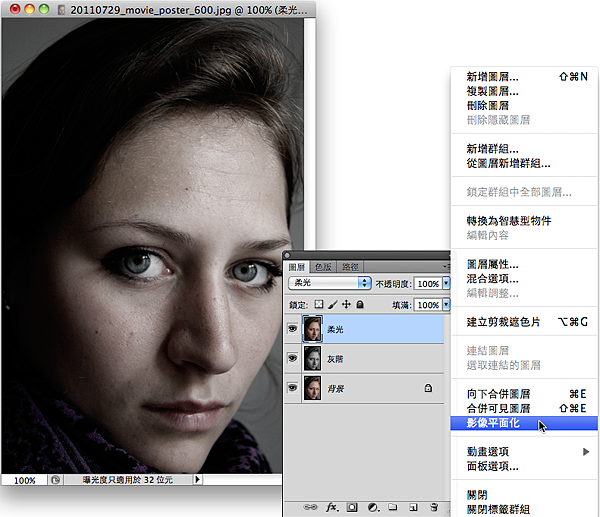Create new adjustment layer icon
The height and width of the screenshot is (517, 600).
[x=372, y=508]
